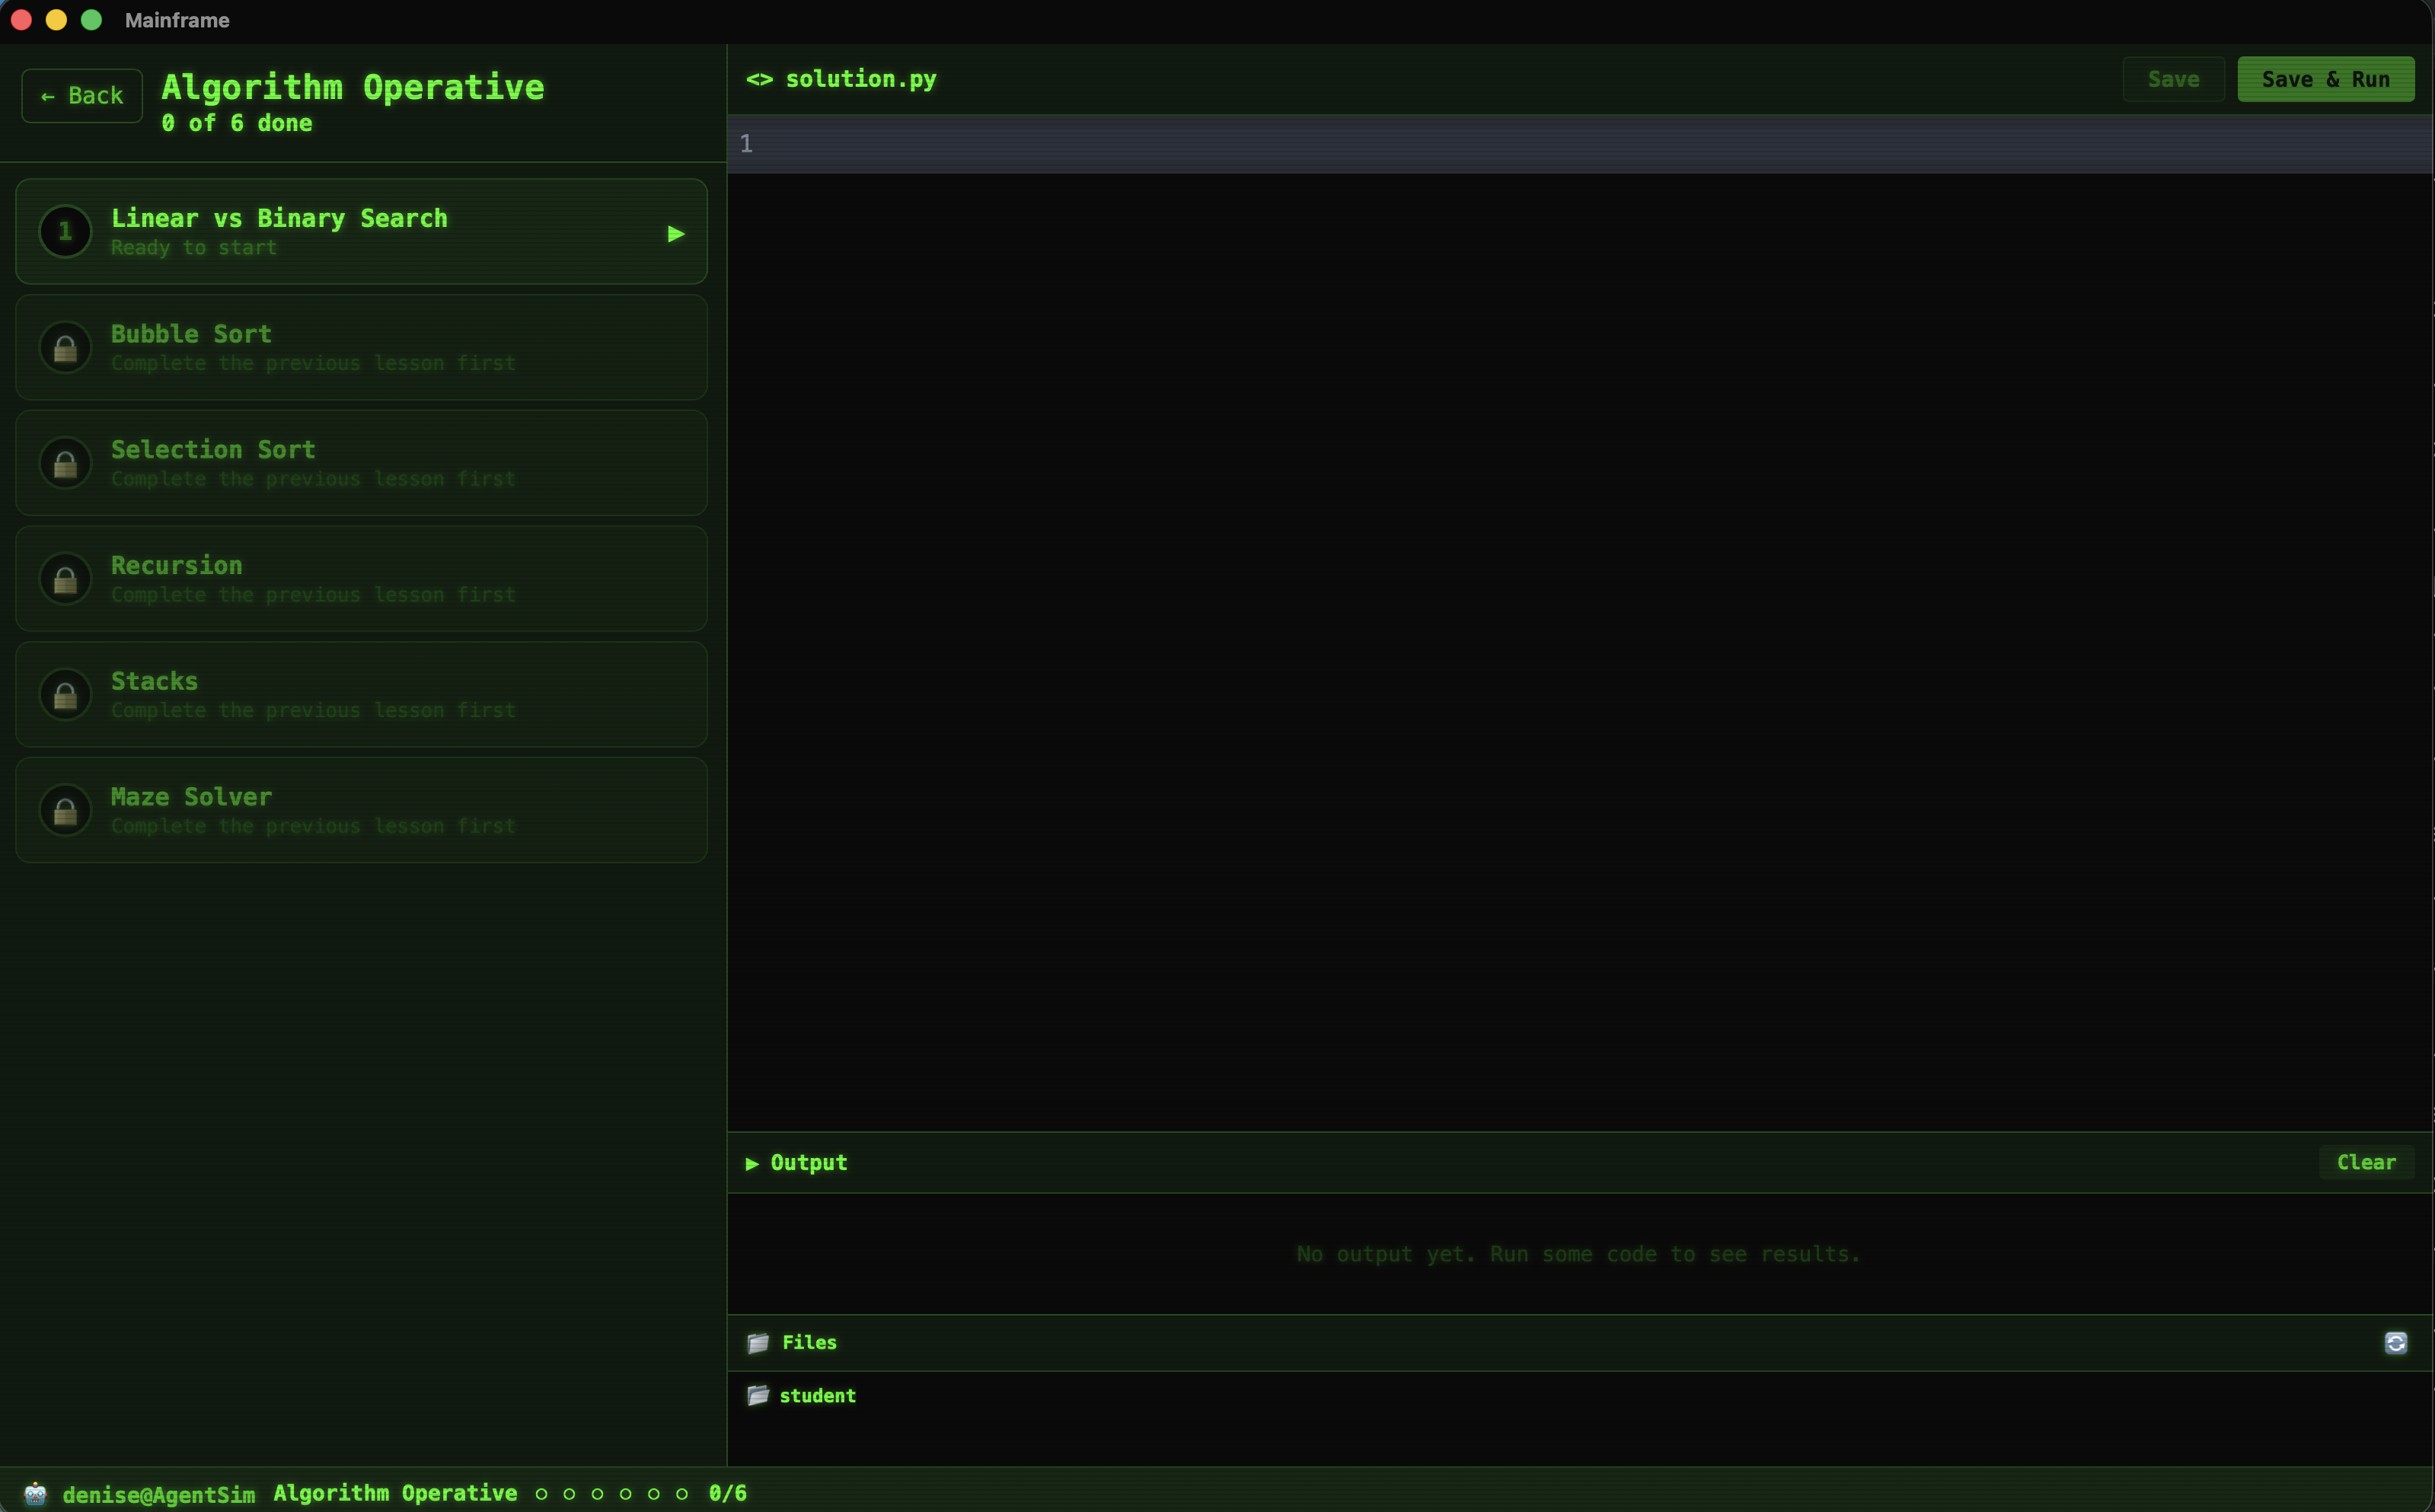The image size is (2435, 1512).
Task: Start the Linear vs Binary Search lesson
Action: click(361, 232)
